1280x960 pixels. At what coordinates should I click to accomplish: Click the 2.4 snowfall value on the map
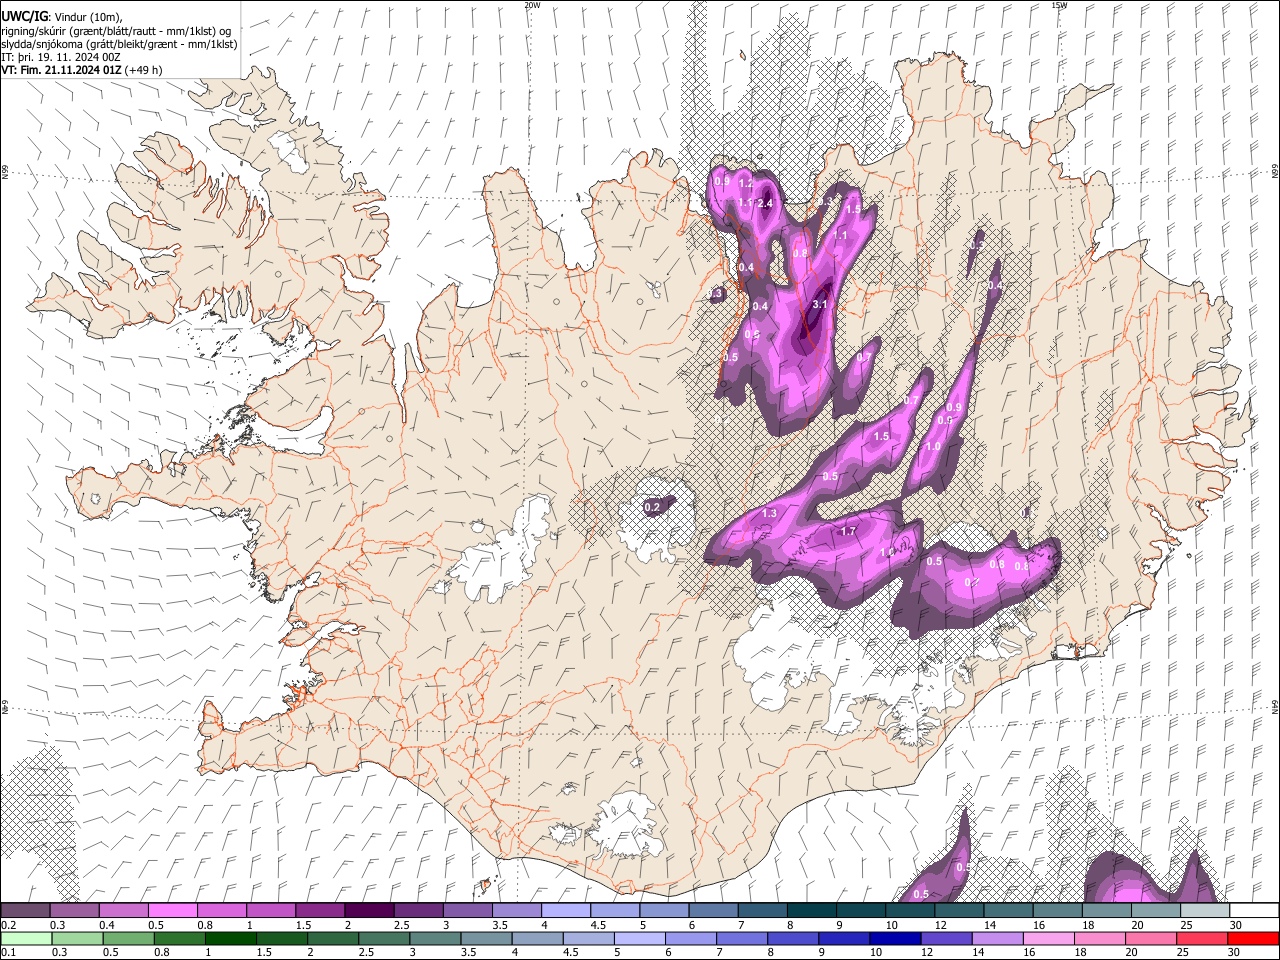(x=765, y=203)
